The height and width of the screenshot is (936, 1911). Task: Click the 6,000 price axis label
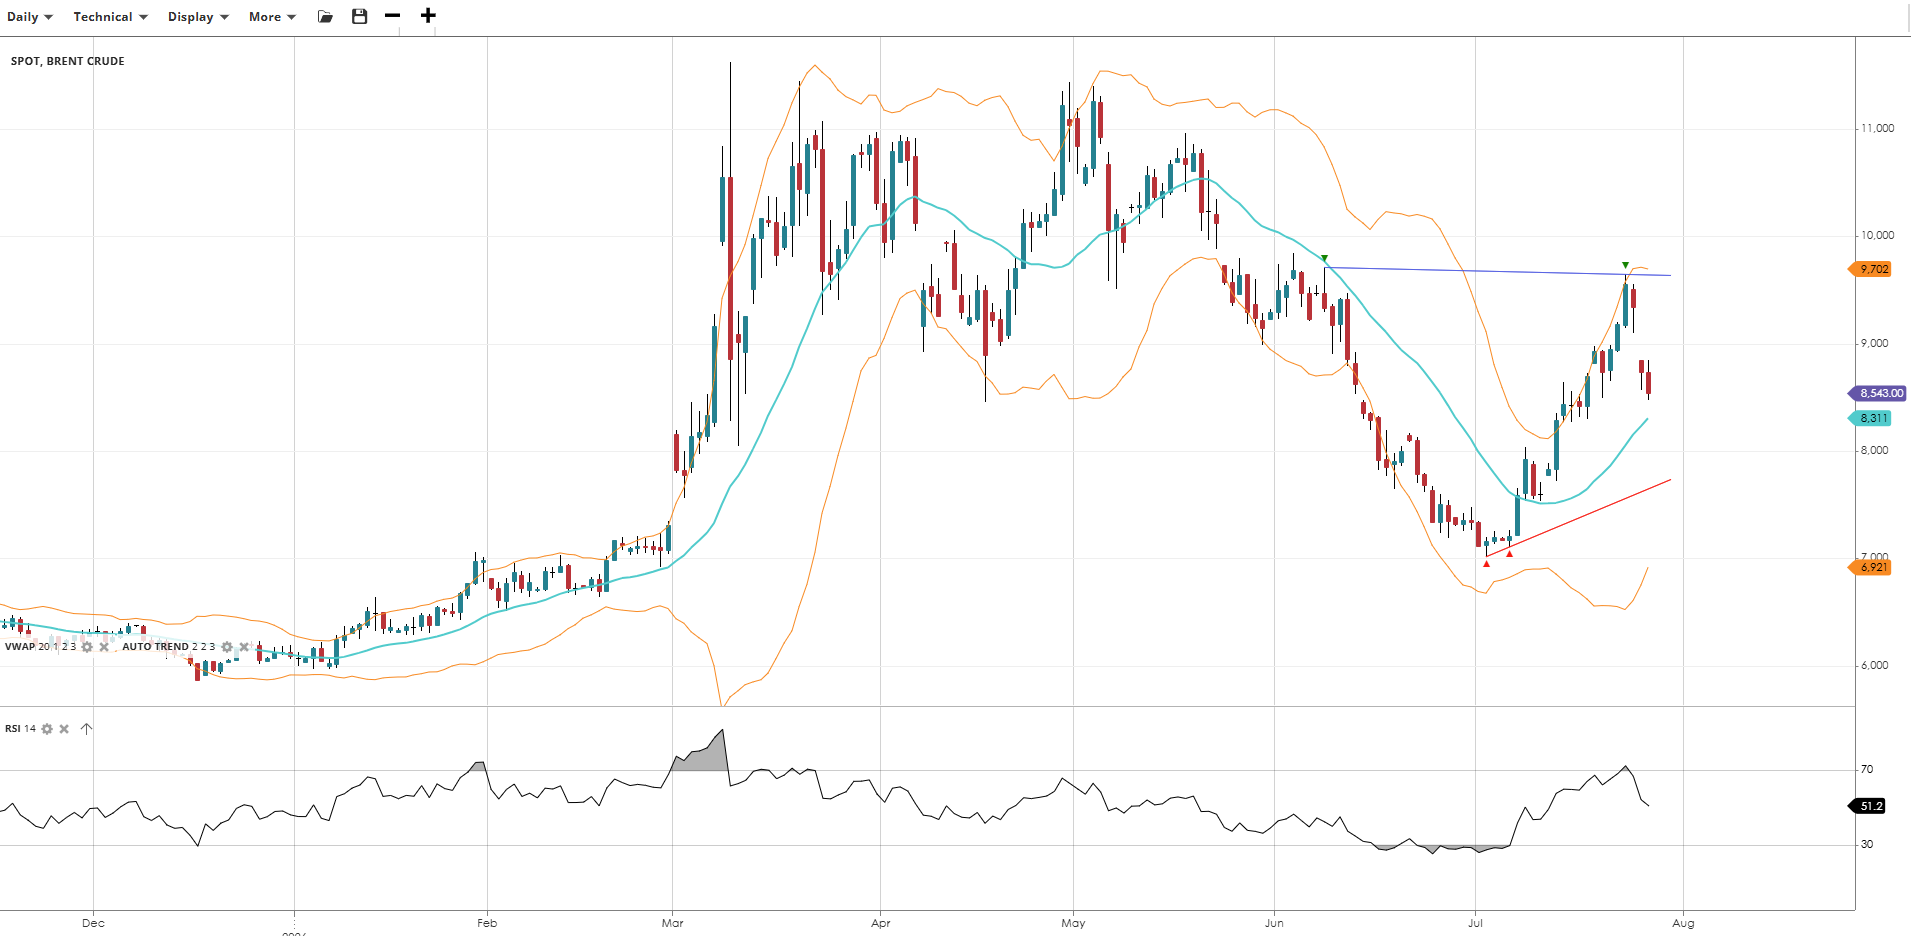point(1874,665)
